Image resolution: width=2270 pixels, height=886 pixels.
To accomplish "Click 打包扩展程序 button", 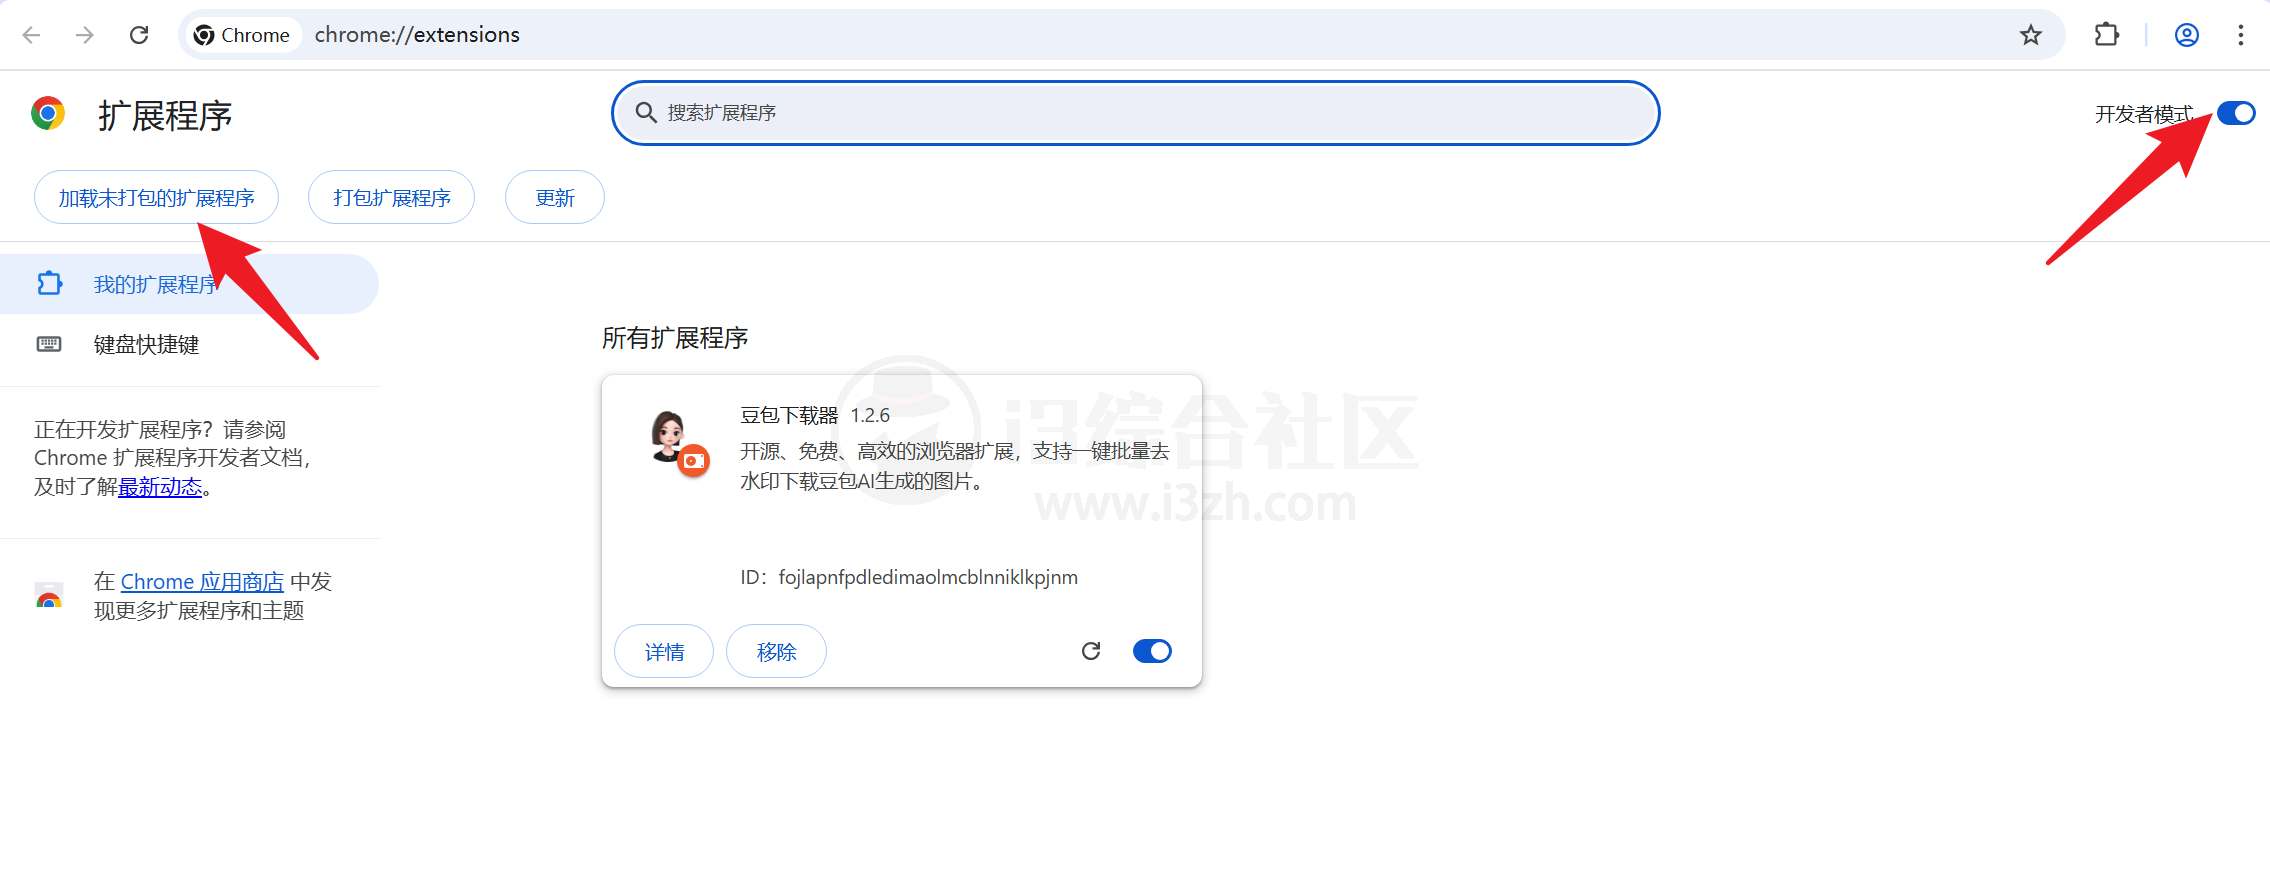I will coord(391,197).
